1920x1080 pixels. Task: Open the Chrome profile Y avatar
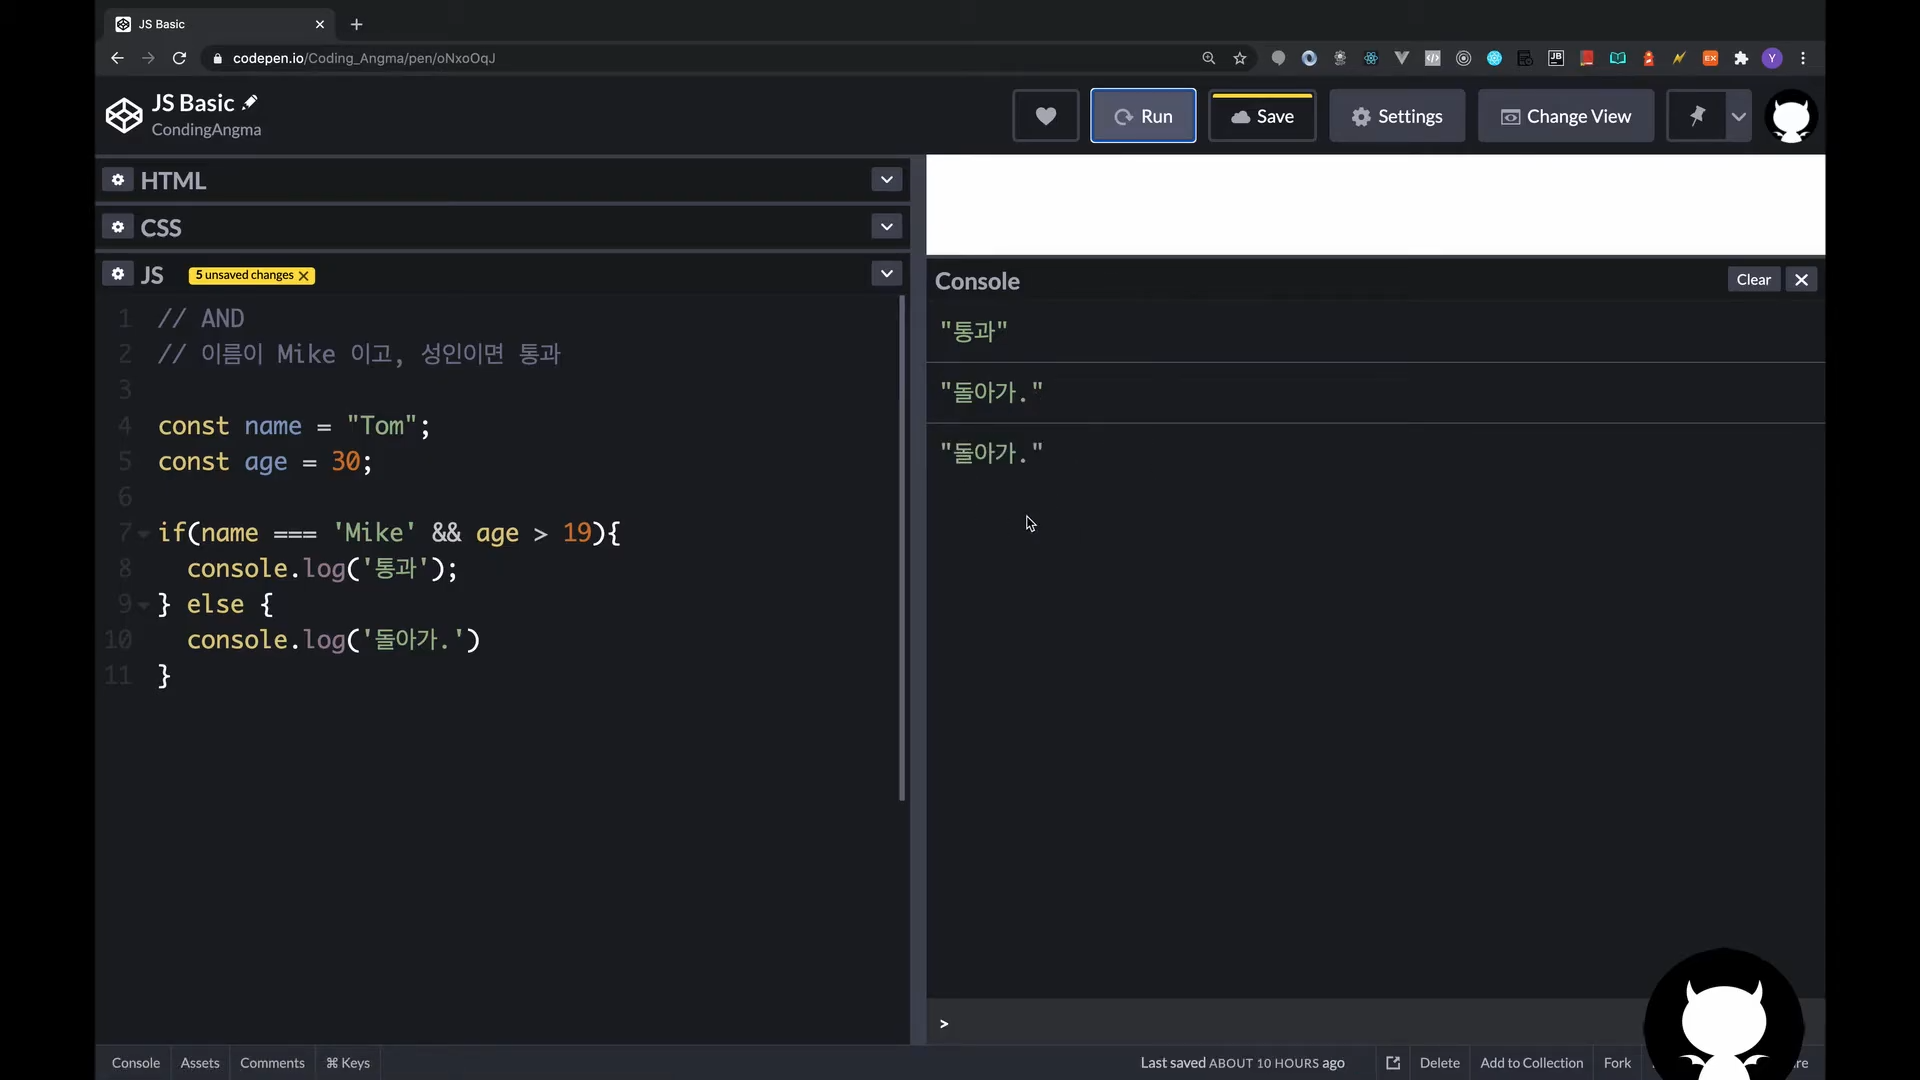coord(1772,58)
